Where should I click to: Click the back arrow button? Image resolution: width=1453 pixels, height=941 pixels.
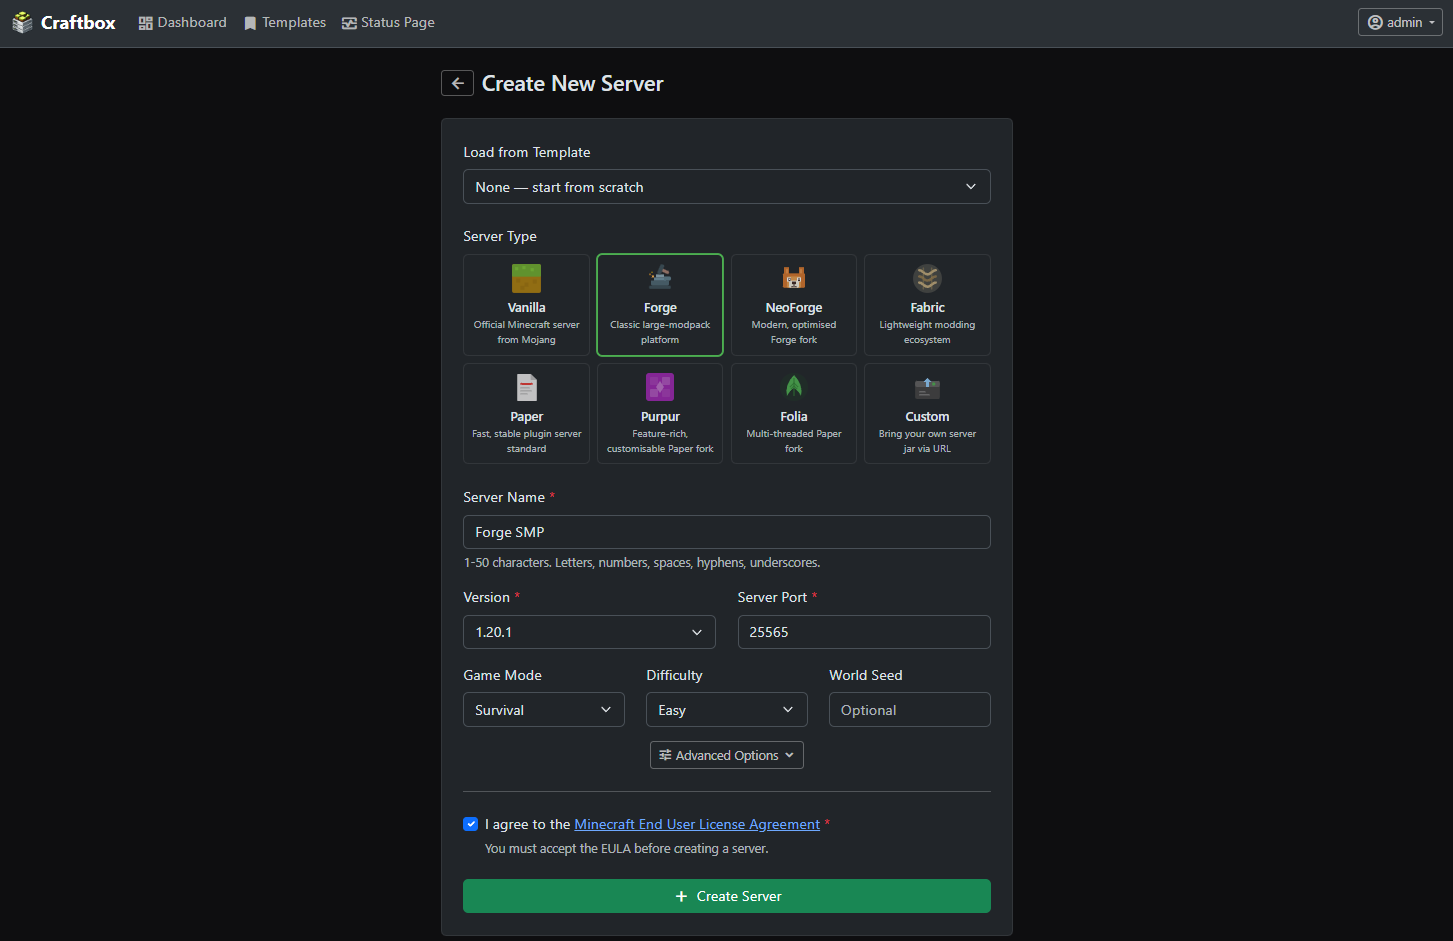[457, 83]
